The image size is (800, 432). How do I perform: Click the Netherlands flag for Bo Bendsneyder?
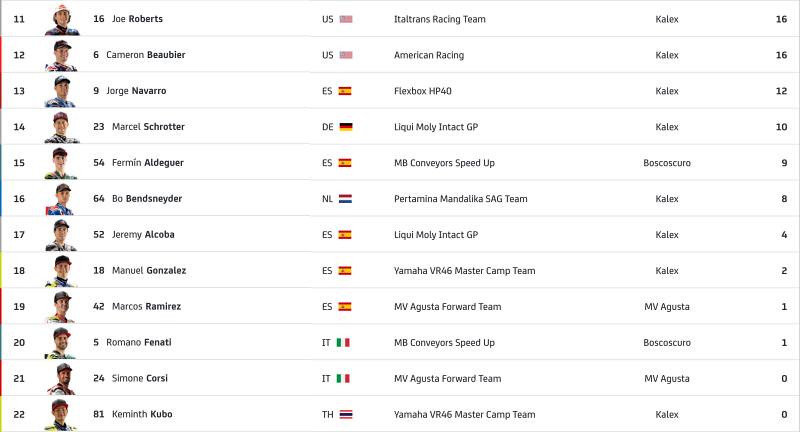(345, 199)
